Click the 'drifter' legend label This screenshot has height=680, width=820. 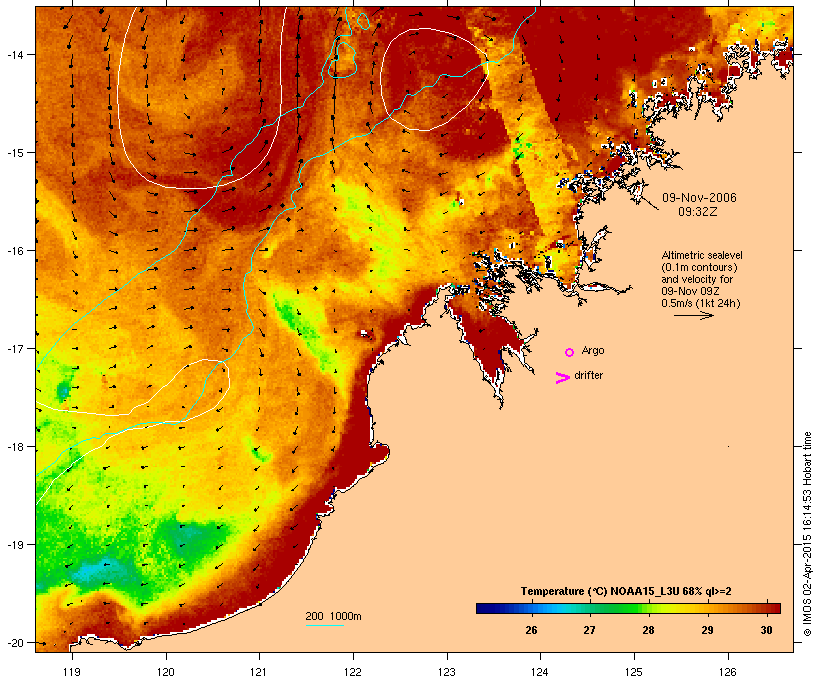click(588, 375)
